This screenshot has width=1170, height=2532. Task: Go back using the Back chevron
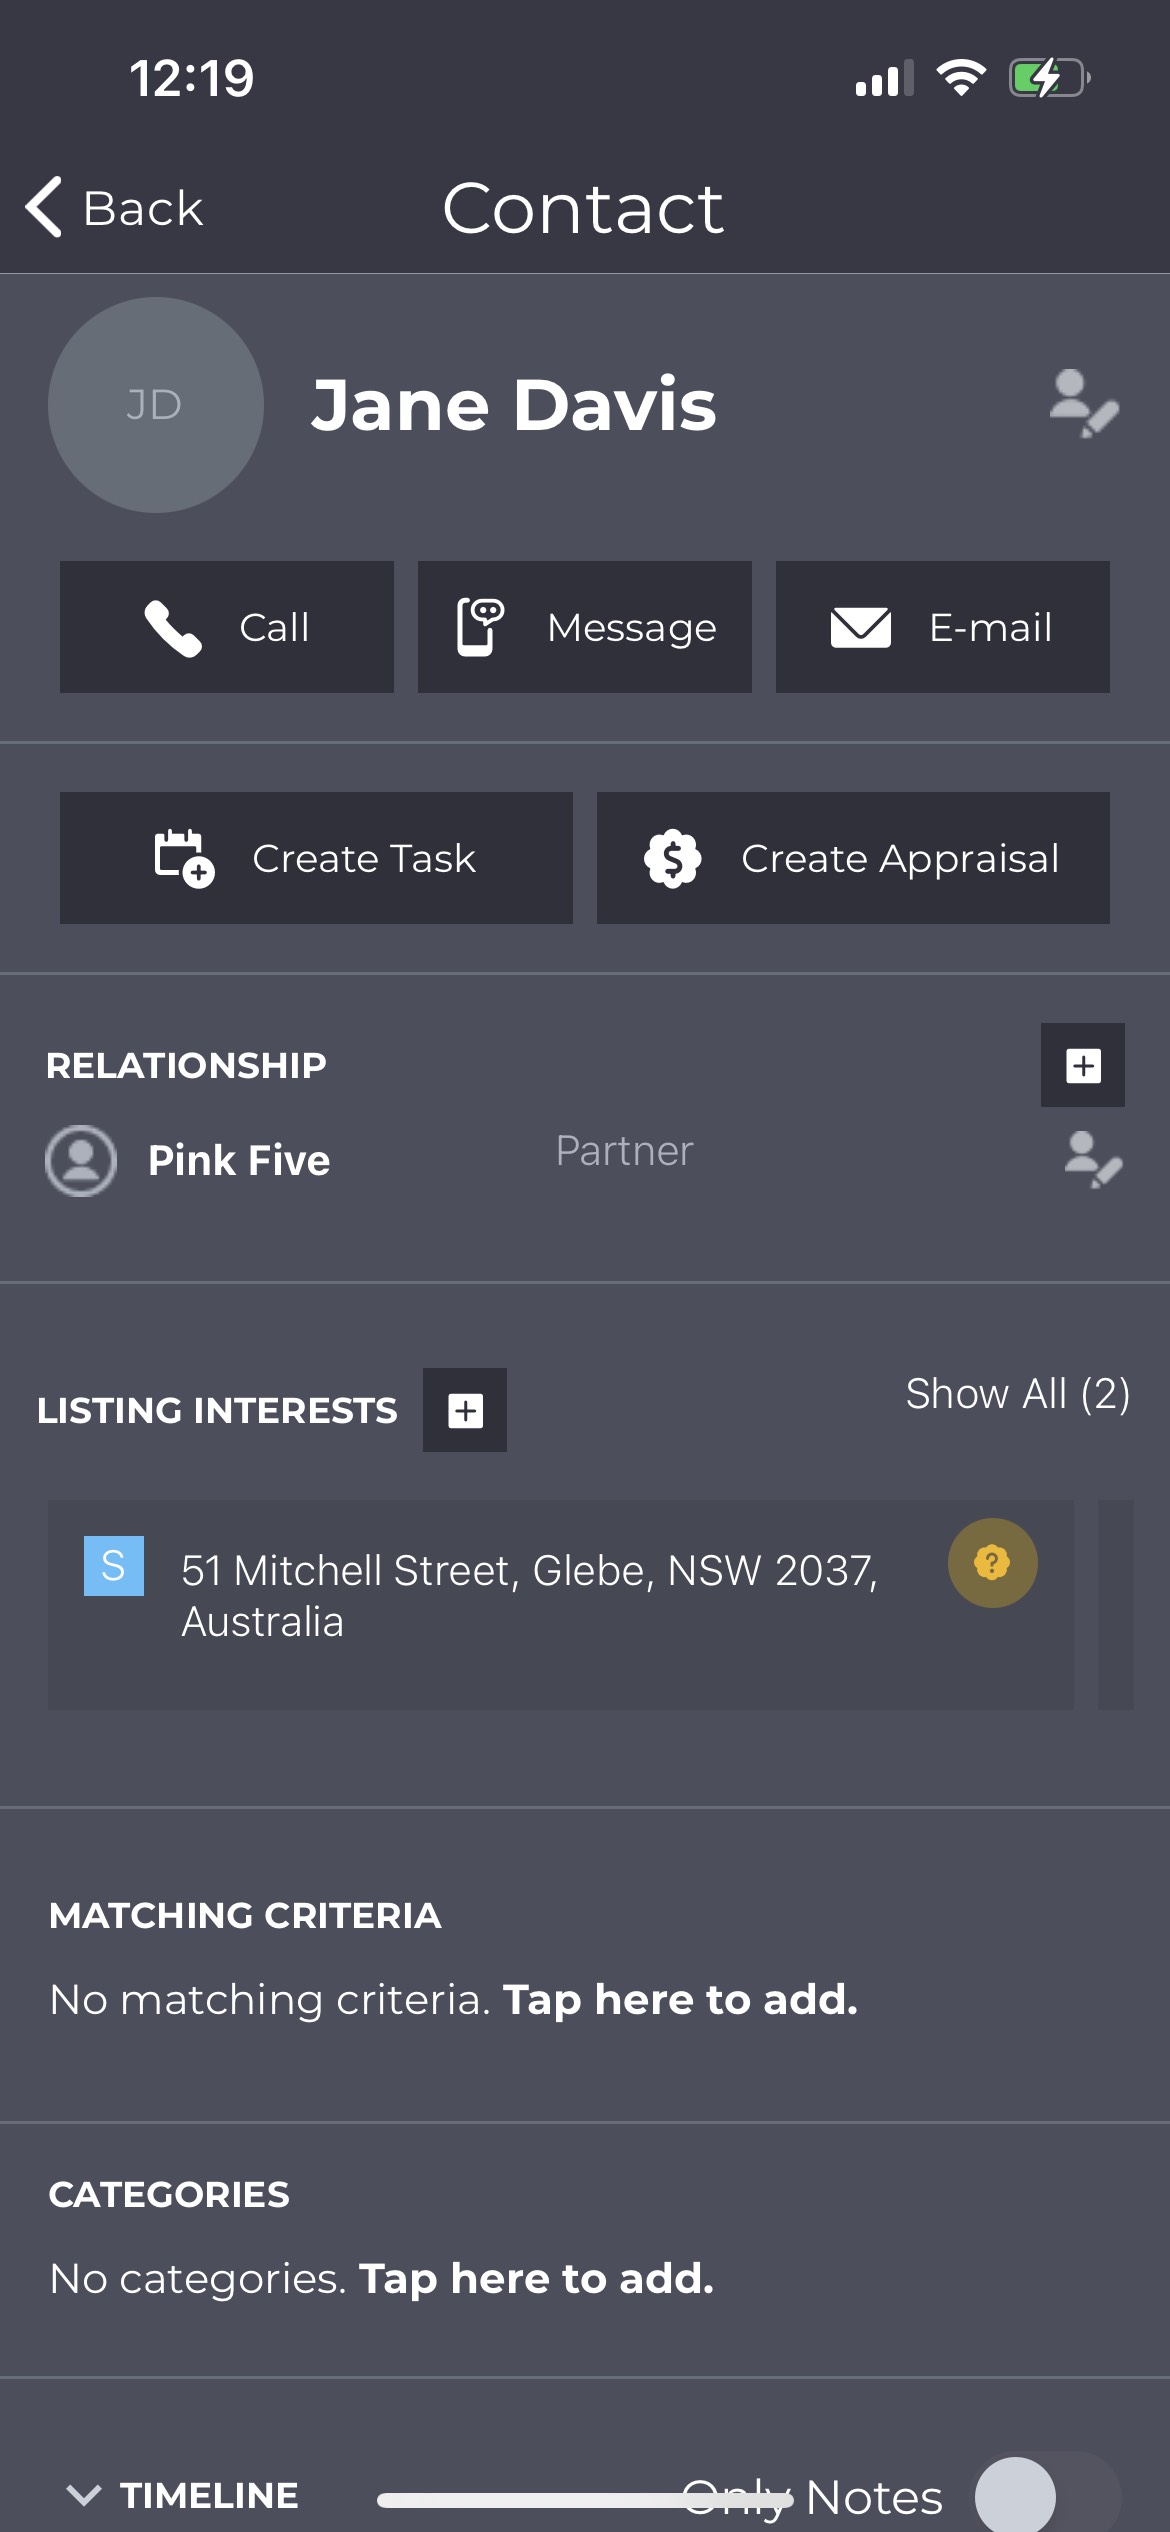44,207
